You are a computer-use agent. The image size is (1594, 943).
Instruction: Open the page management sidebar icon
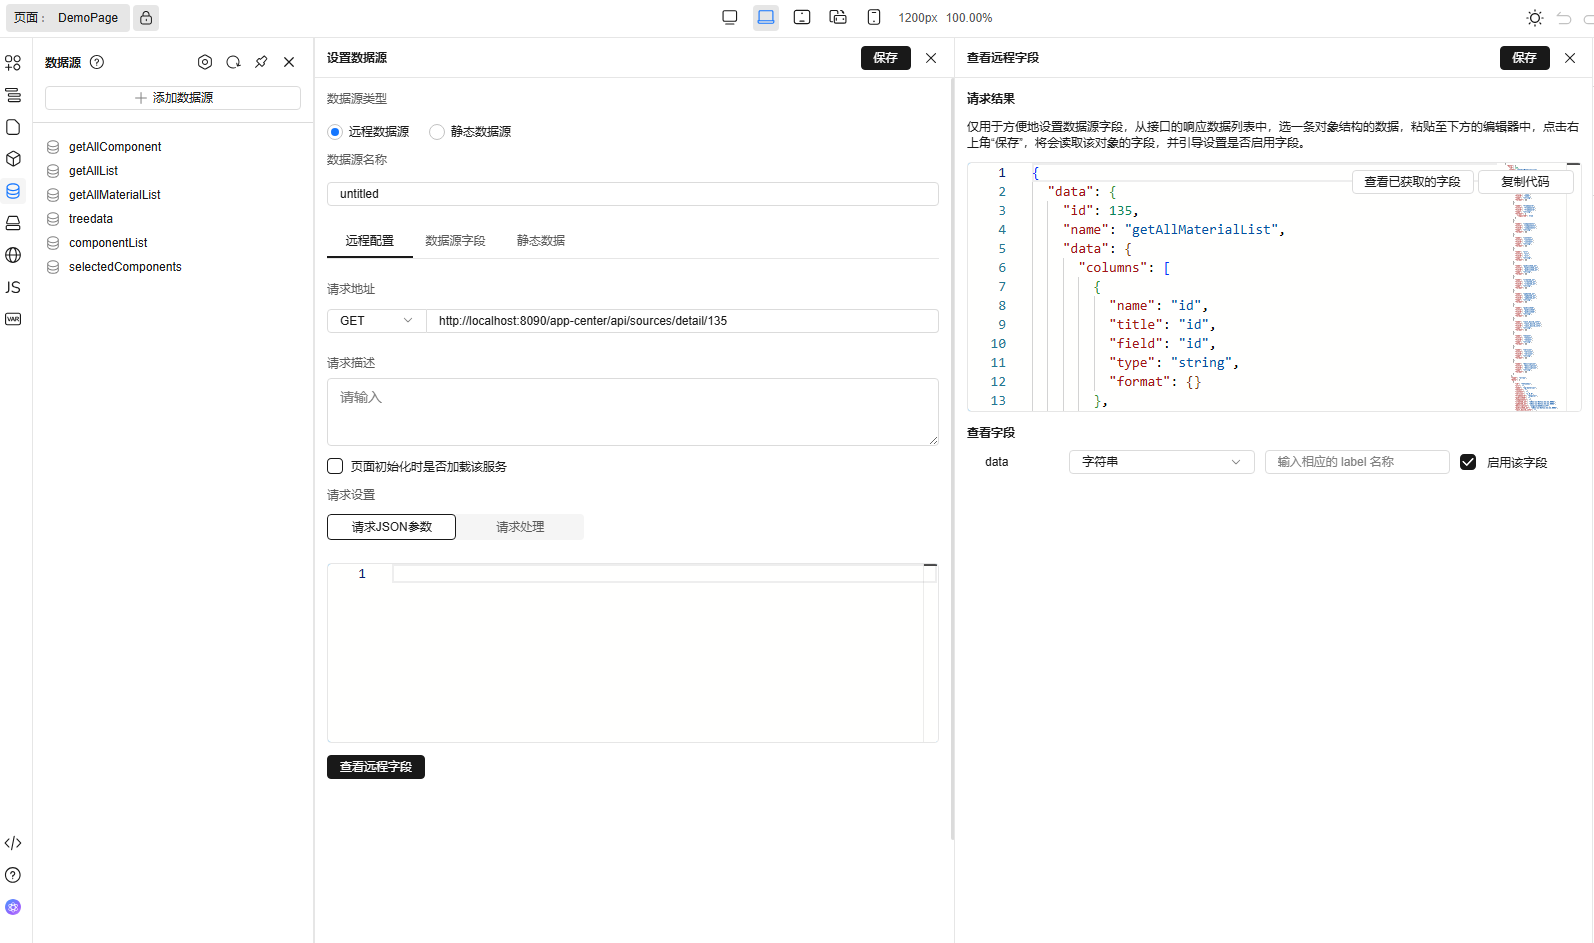coord(13,127)
